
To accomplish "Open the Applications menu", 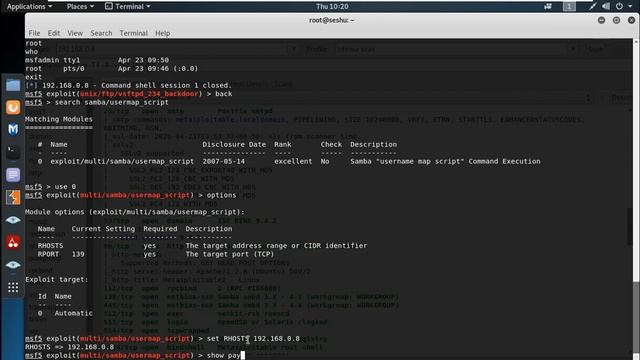I will pos(29,6).
